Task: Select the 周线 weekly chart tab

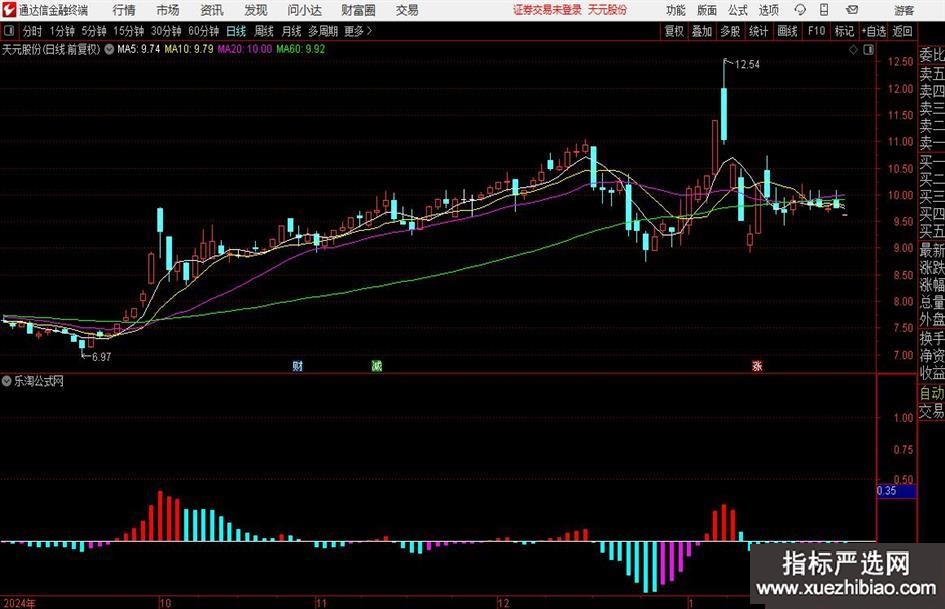Action: point(264,31)
